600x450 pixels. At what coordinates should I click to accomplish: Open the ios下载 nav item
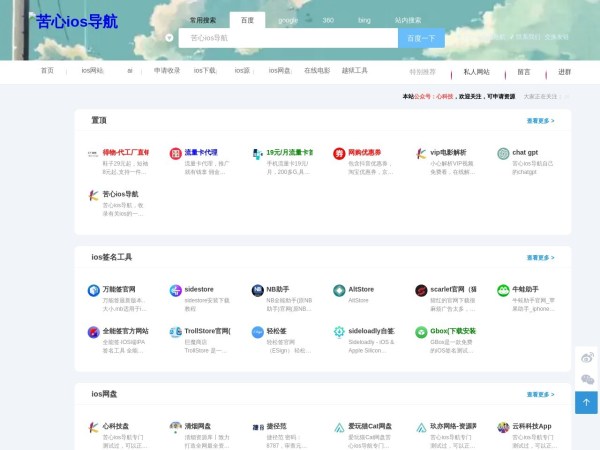click(205, 71)
